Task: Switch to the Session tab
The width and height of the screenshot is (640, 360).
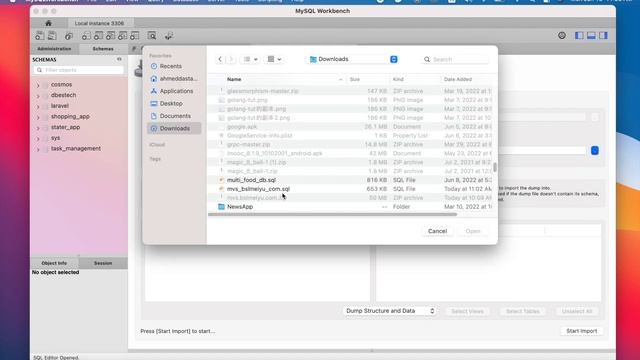Action: click(x=103, y=263)
